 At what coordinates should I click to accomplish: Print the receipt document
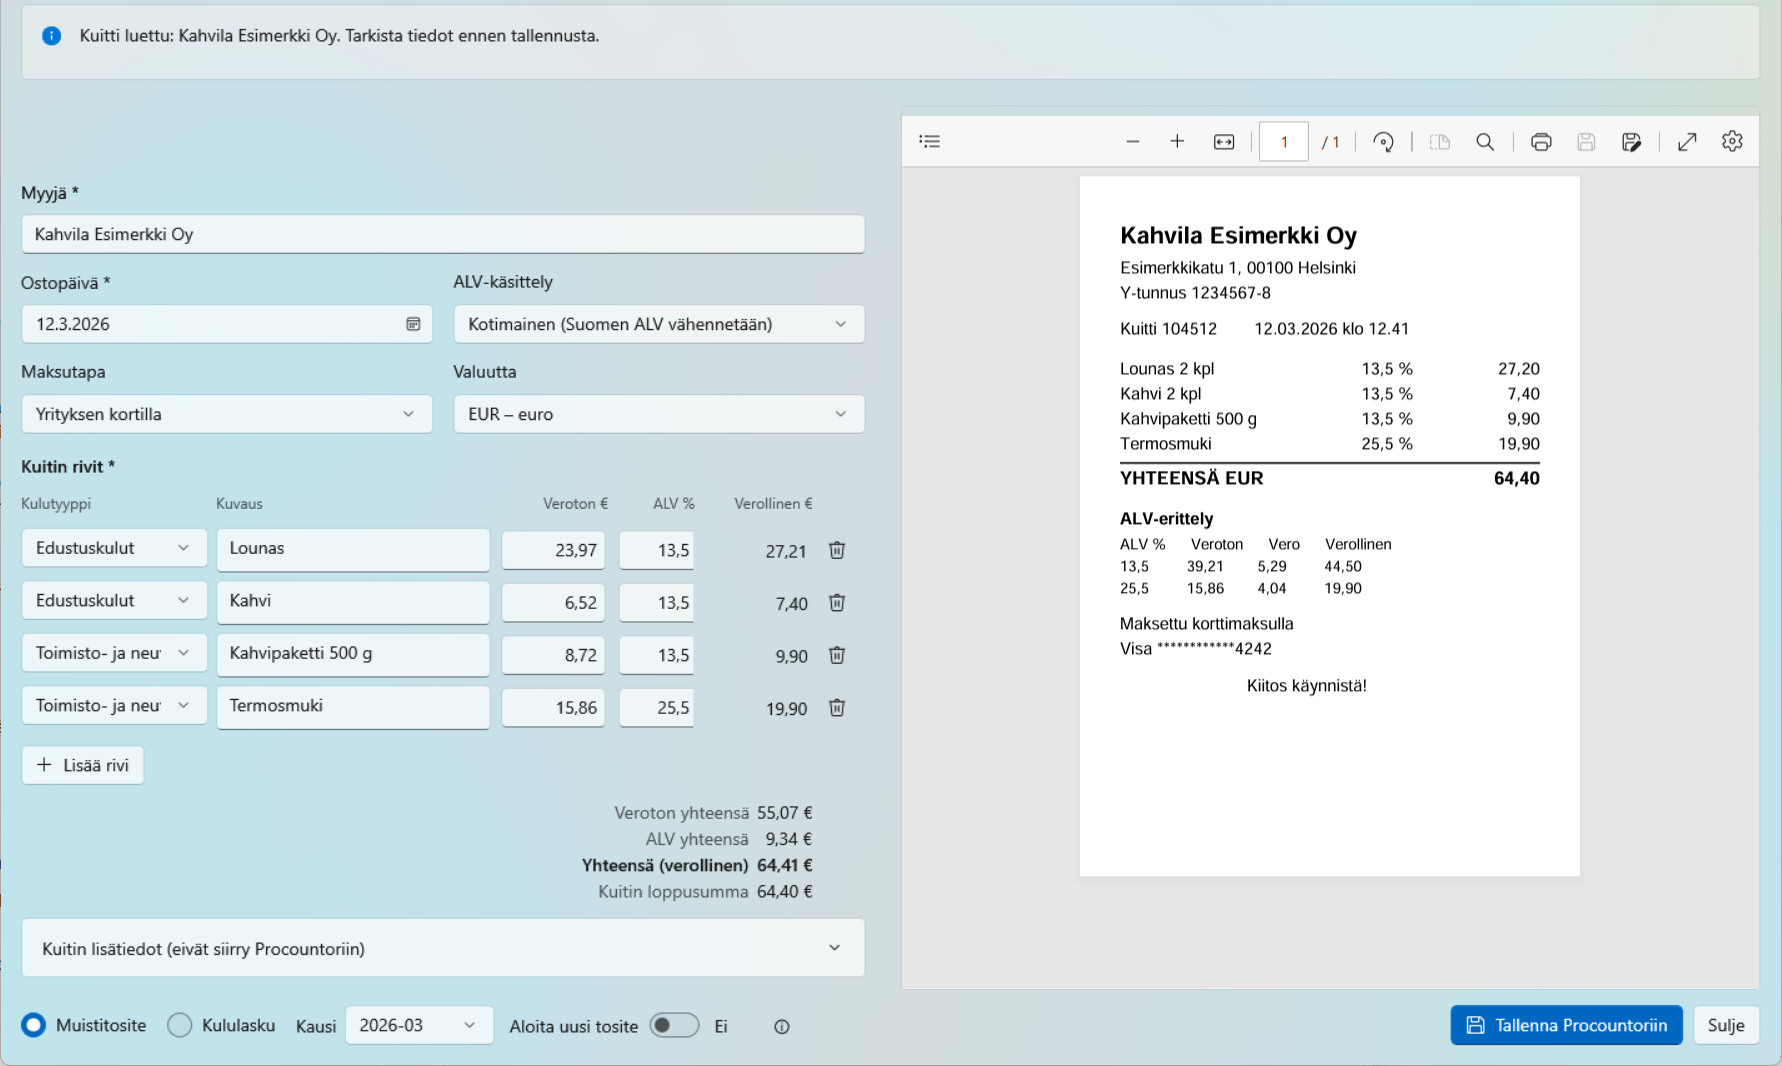coord(1541,142)
